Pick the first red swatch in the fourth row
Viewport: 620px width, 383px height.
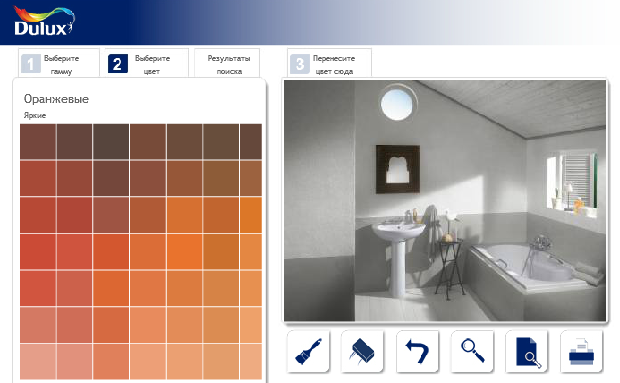click(x=38, y=252)
